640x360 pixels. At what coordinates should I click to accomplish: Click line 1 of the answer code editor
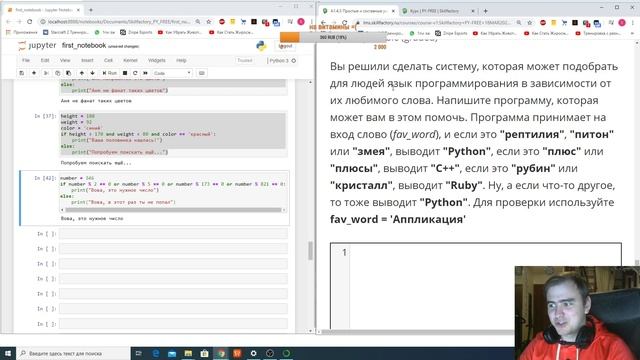coord(485,253)
